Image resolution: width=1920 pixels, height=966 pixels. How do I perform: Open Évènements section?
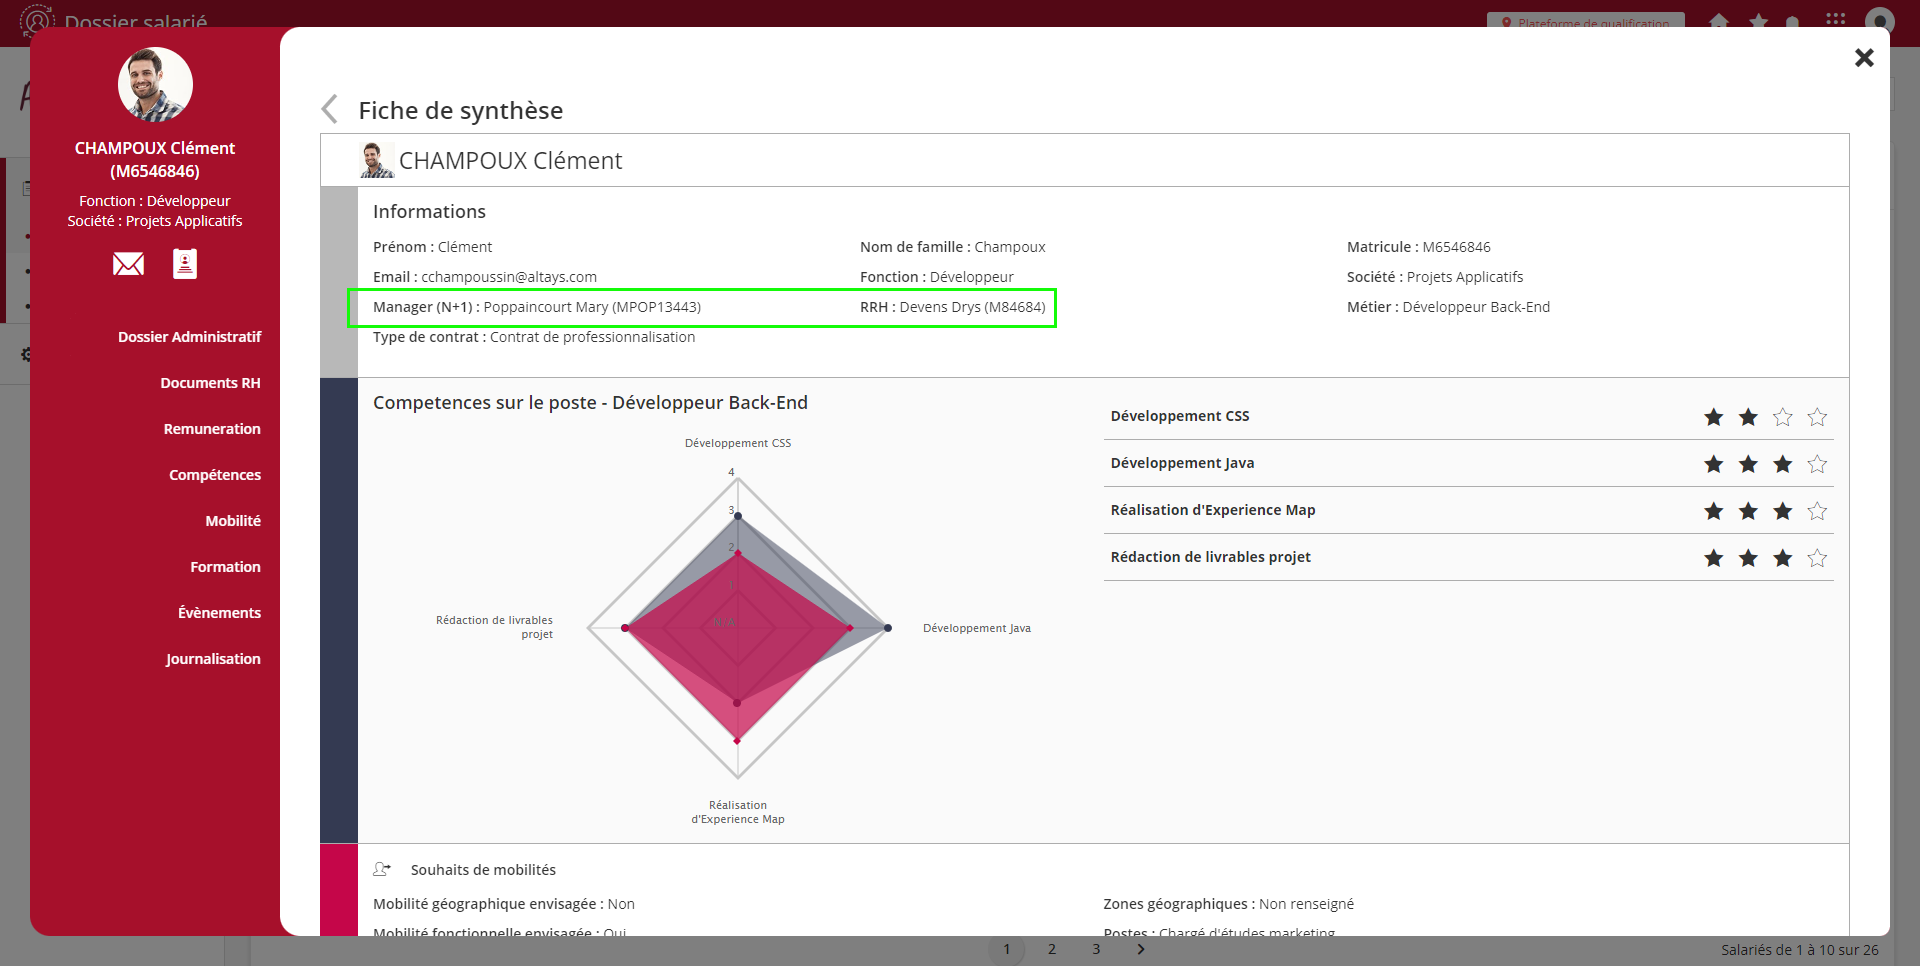click(x=219, y=613)
